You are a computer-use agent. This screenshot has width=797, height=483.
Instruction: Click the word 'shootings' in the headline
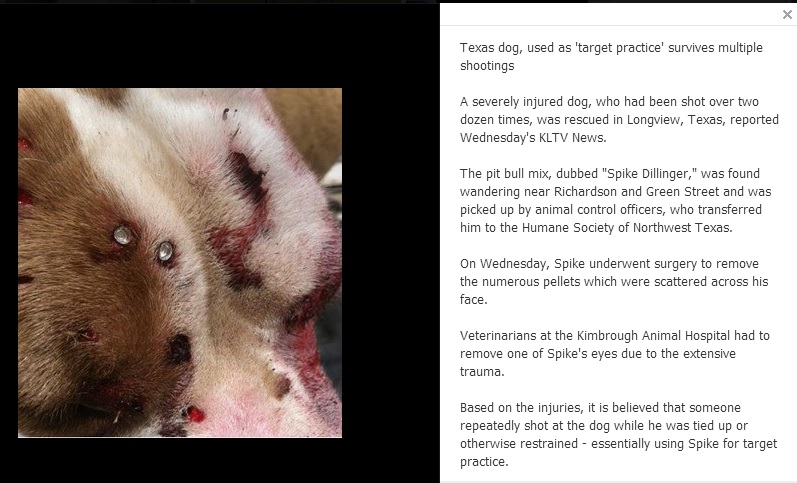pos(487,66)
